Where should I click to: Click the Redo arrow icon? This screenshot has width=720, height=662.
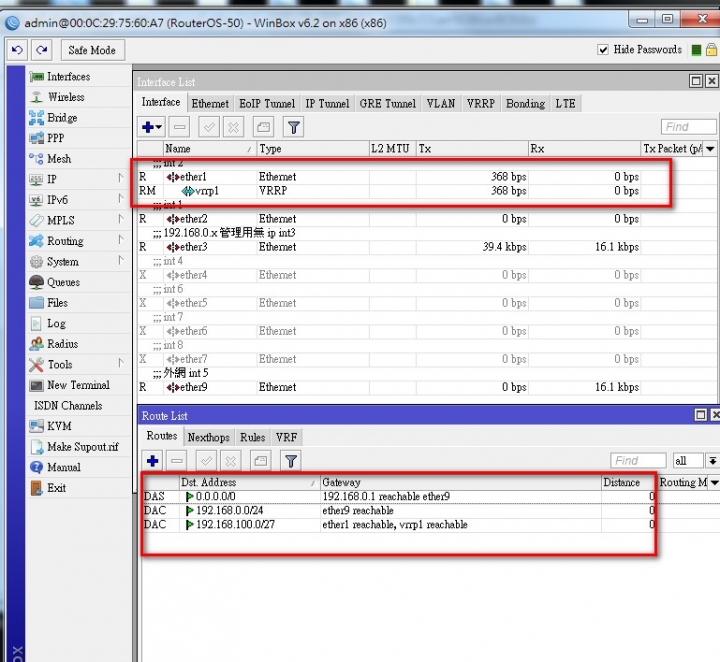(x=41, y=50)
